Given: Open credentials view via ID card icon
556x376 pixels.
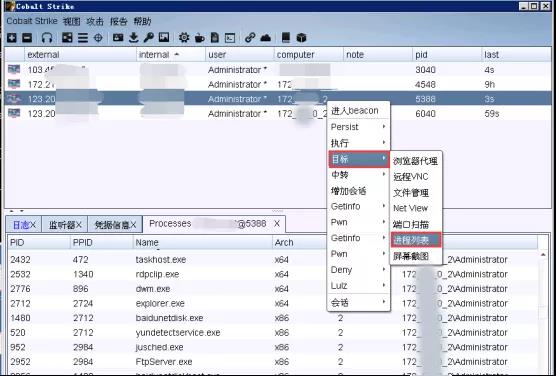Looking at the screenshot, I should 118,38.
